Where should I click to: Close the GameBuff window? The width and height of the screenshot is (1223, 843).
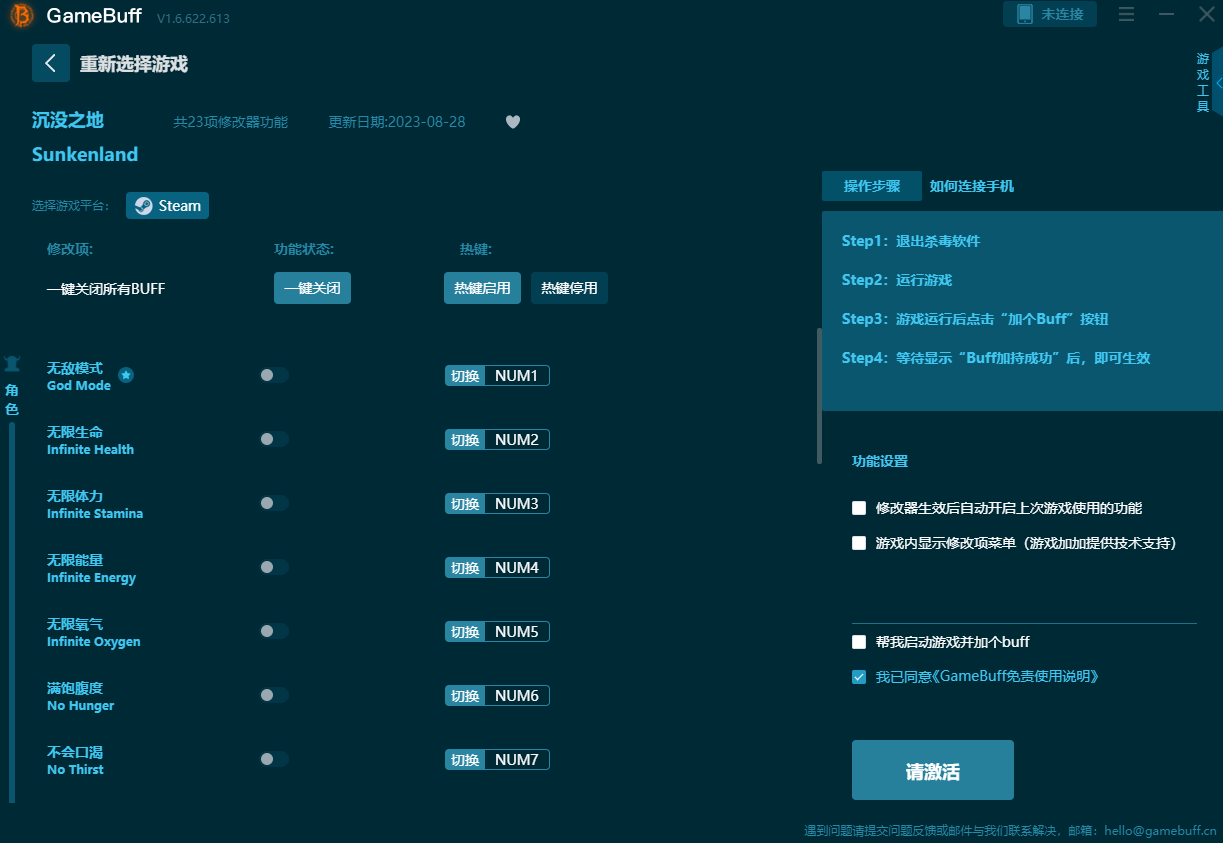pyautogui.click(x=1206, y=14)
